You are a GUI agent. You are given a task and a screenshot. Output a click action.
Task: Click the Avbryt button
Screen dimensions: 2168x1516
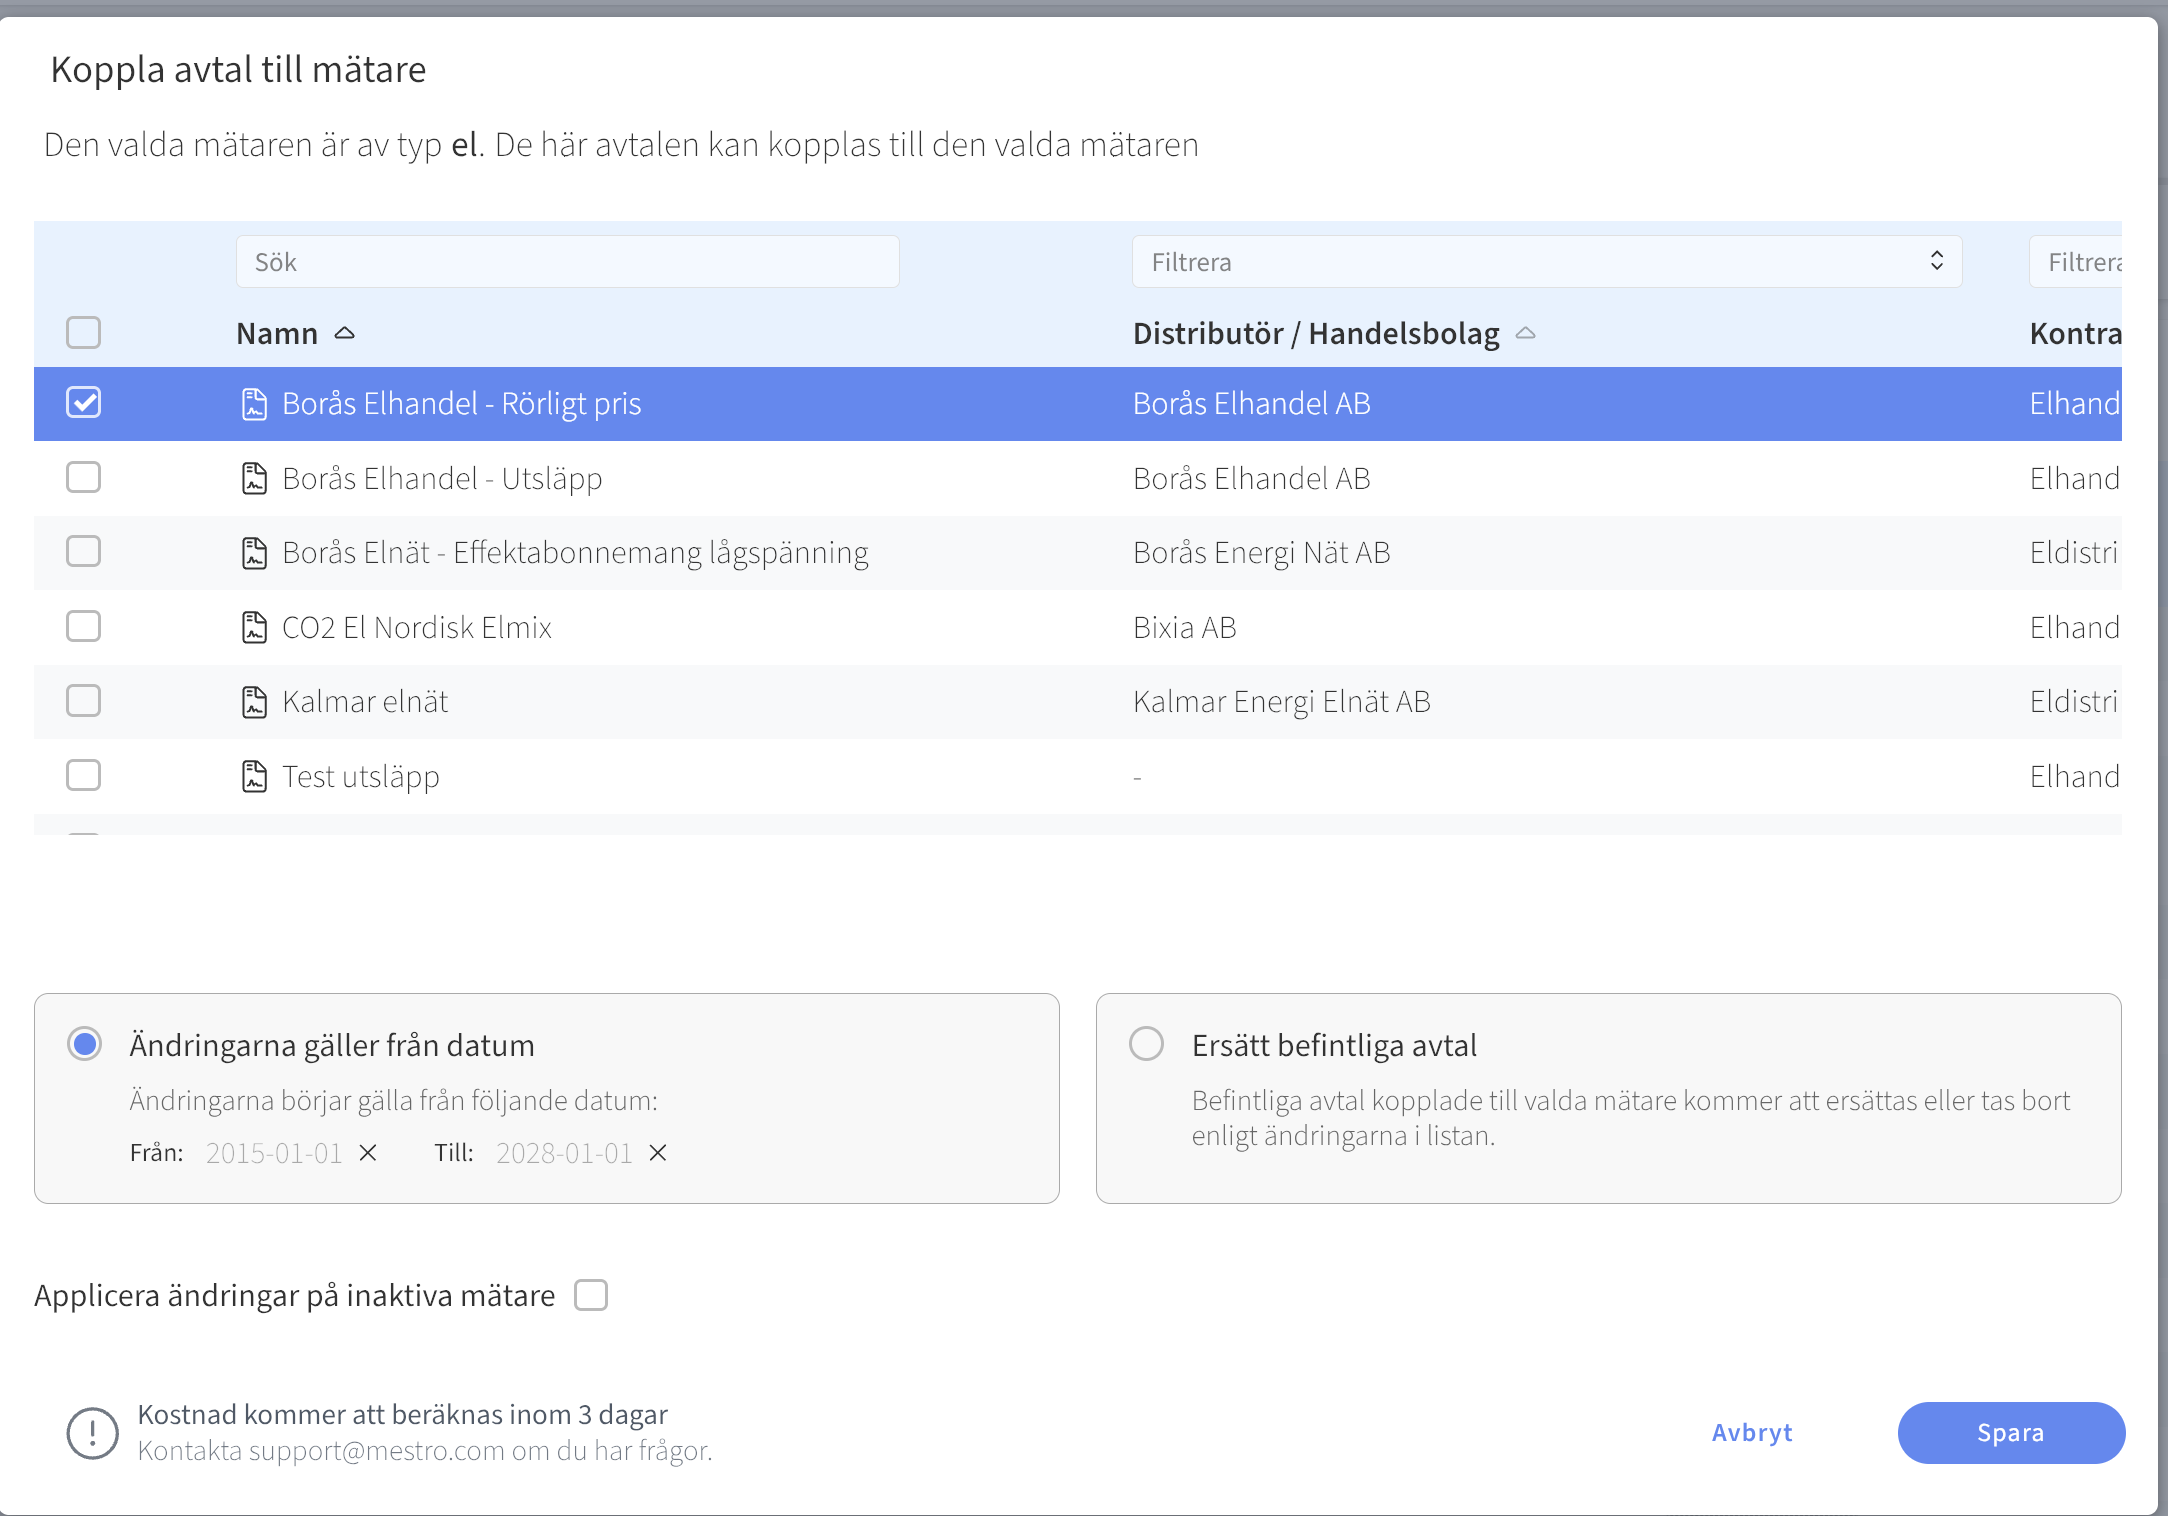(1752, 1433)
